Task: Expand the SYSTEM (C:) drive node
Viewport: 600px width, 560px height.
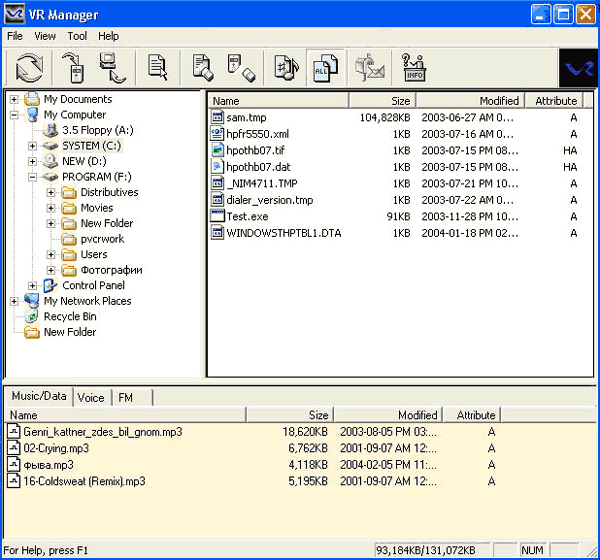Action: [33, 146]
